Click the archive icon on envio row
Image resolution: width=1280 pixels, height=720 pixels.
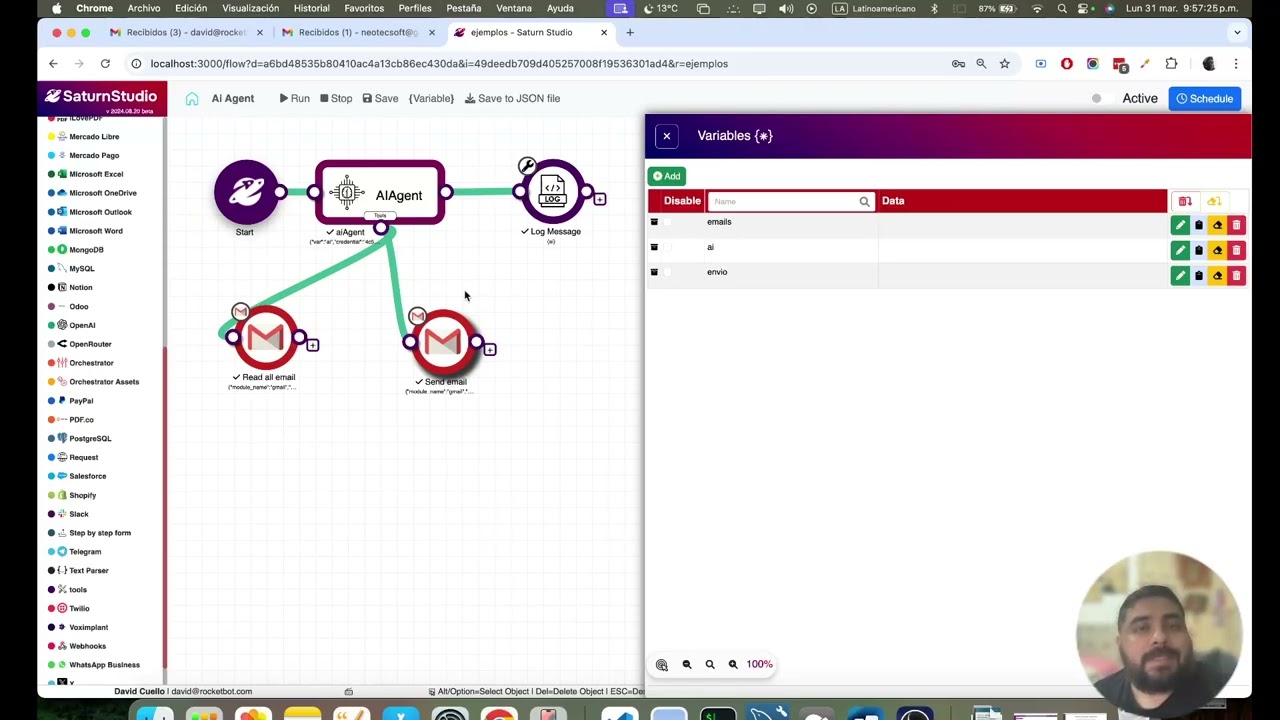tap(655, 272)
